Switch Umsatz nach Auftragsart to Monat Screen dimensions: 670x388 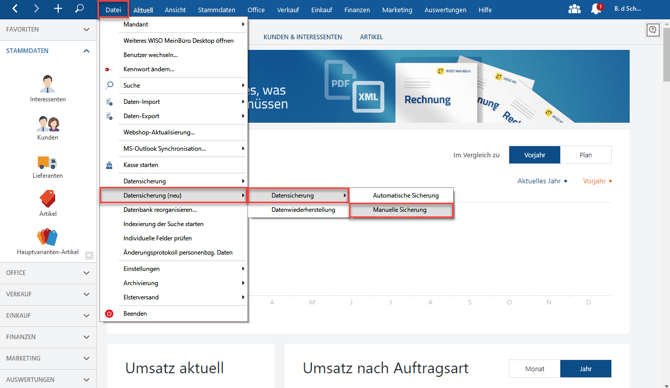535,369
